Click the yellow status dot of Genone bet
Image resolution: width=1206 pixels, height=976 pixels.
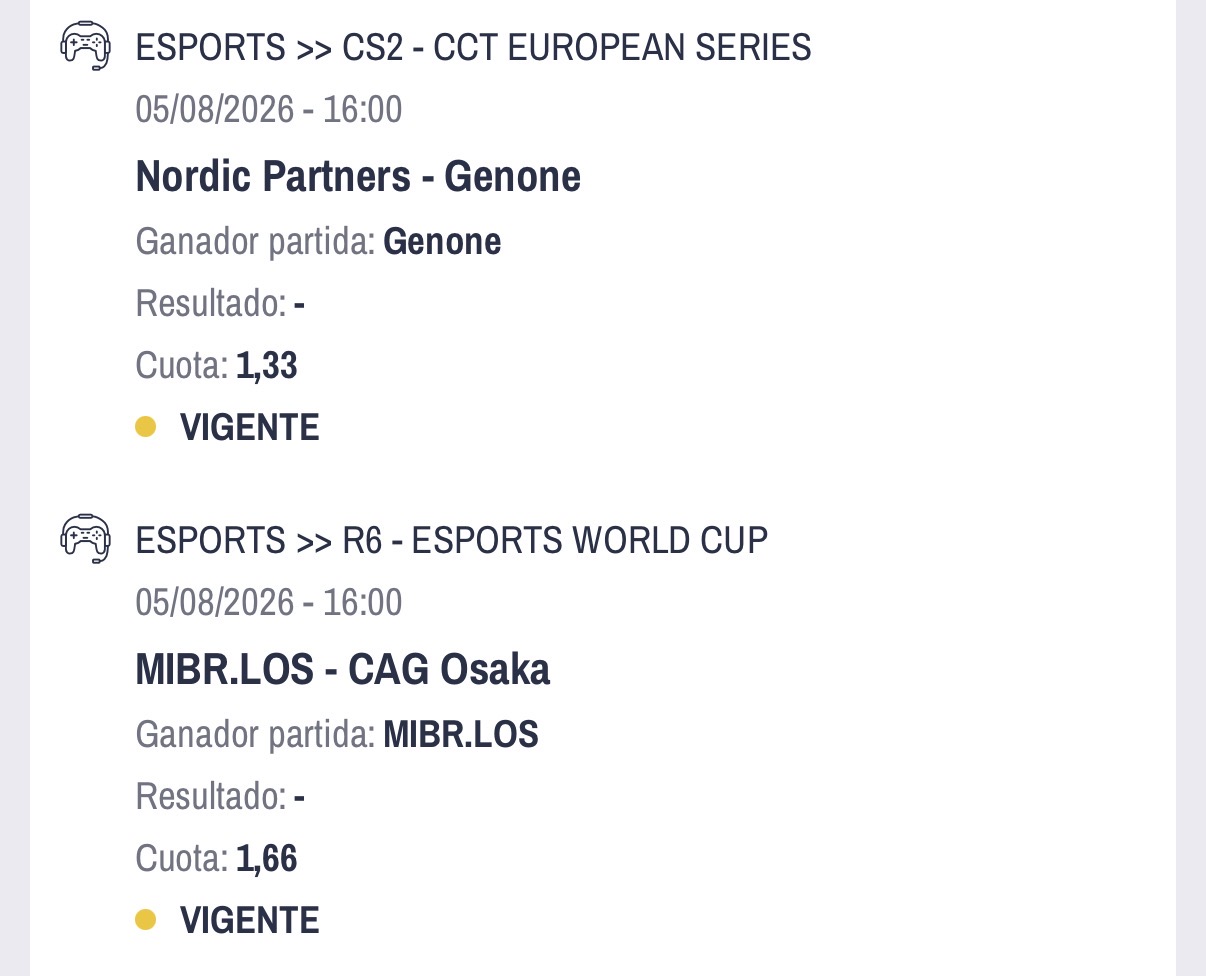[x=146, y=427]
